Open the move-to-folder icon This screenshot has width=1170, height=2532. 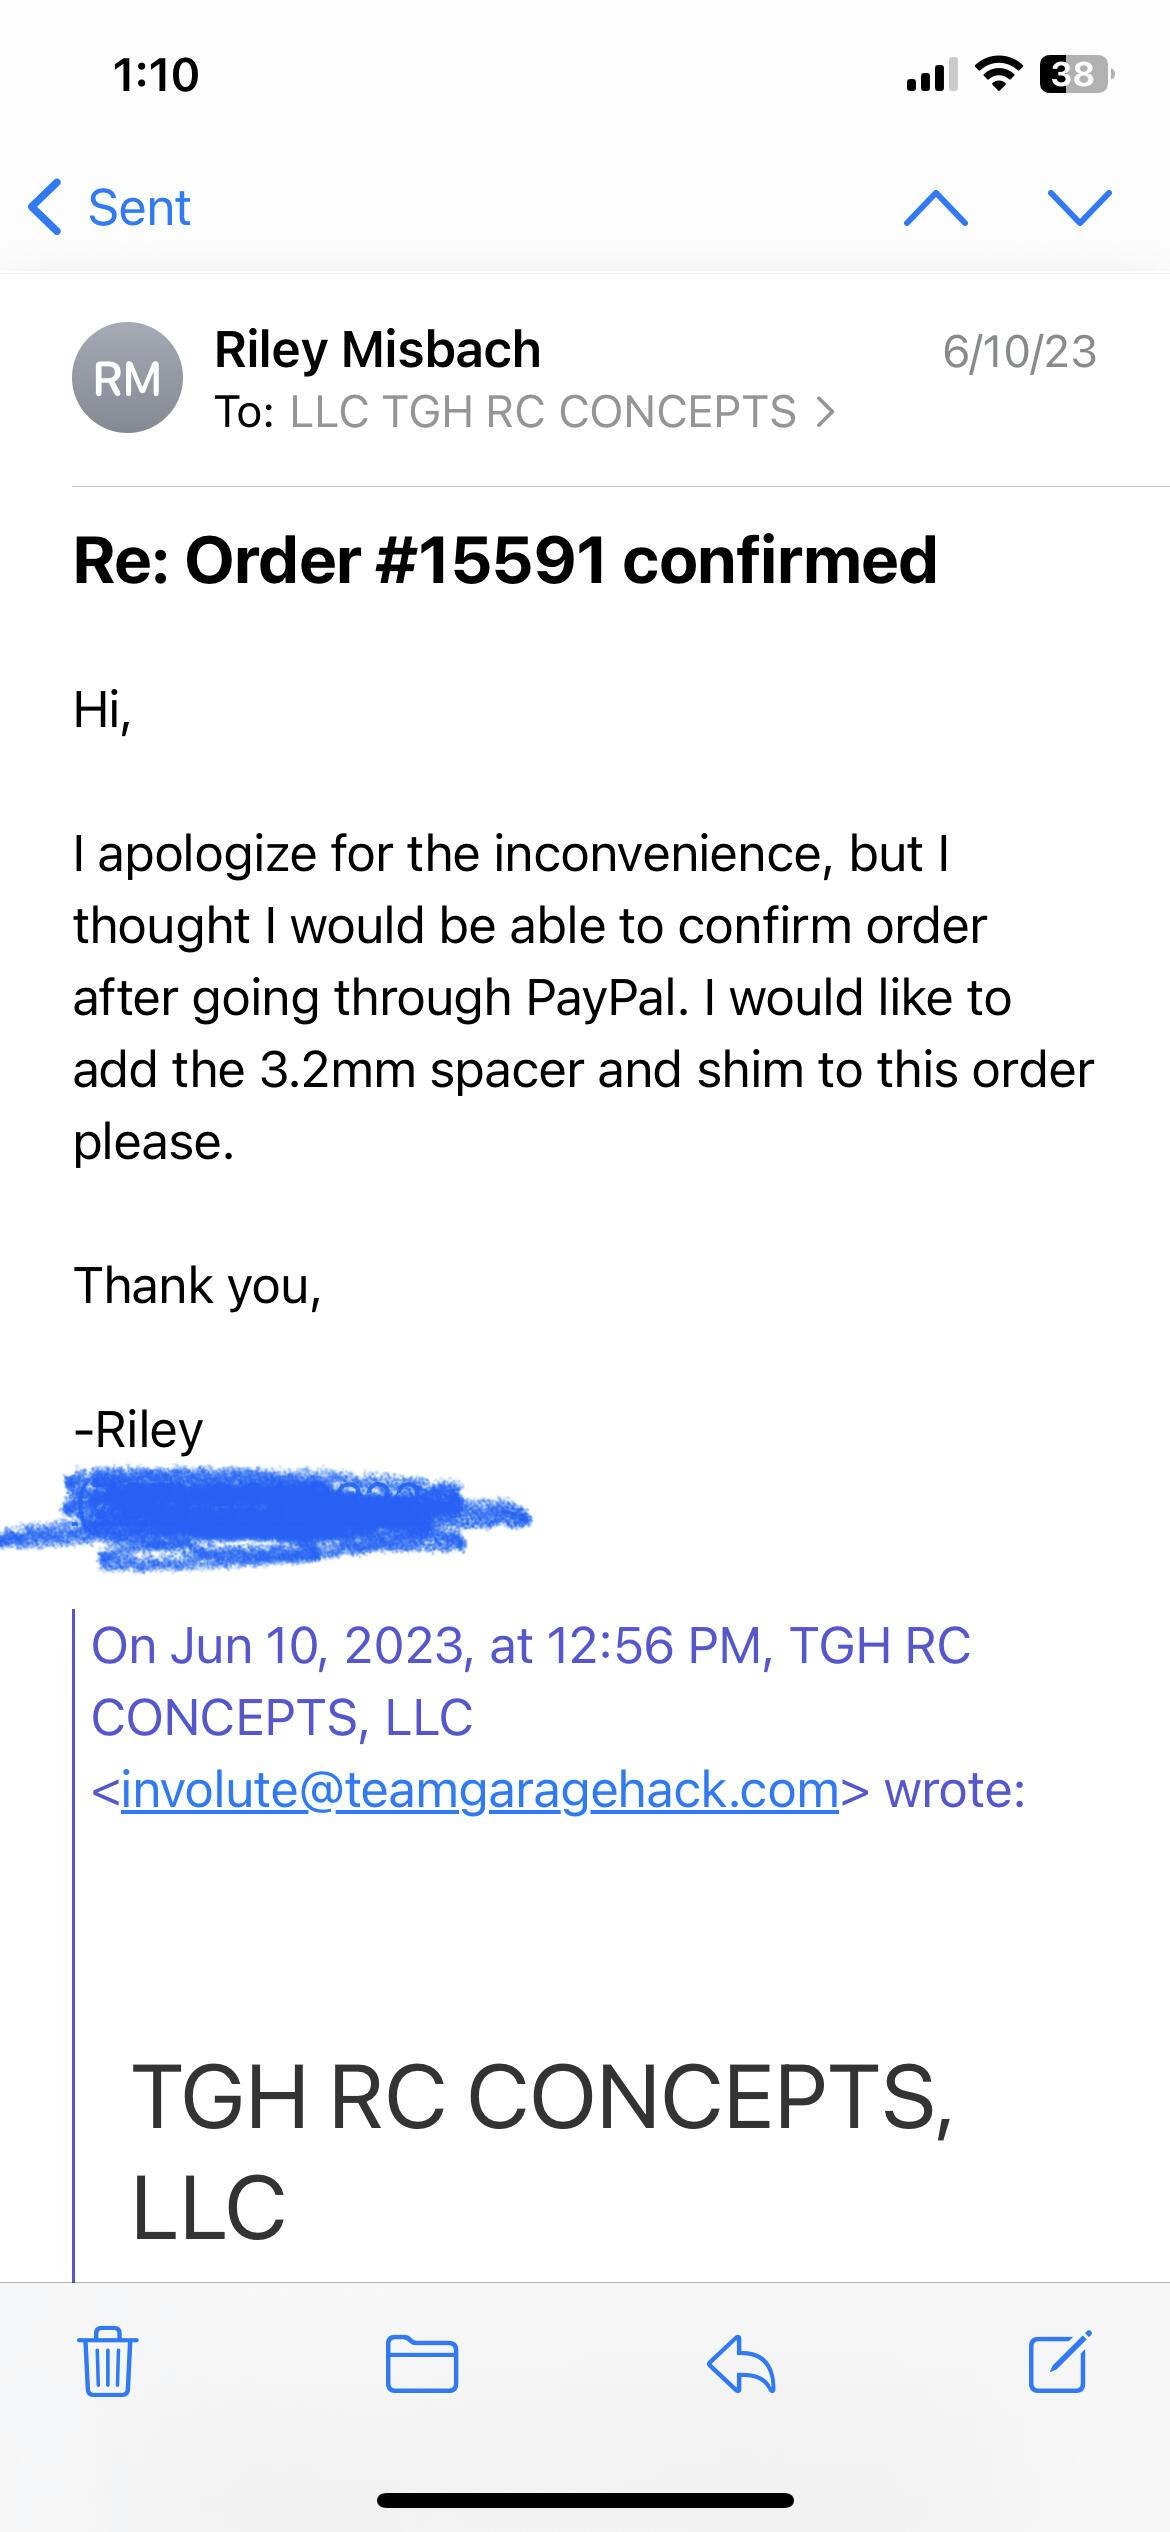(x=421, y=2364)
